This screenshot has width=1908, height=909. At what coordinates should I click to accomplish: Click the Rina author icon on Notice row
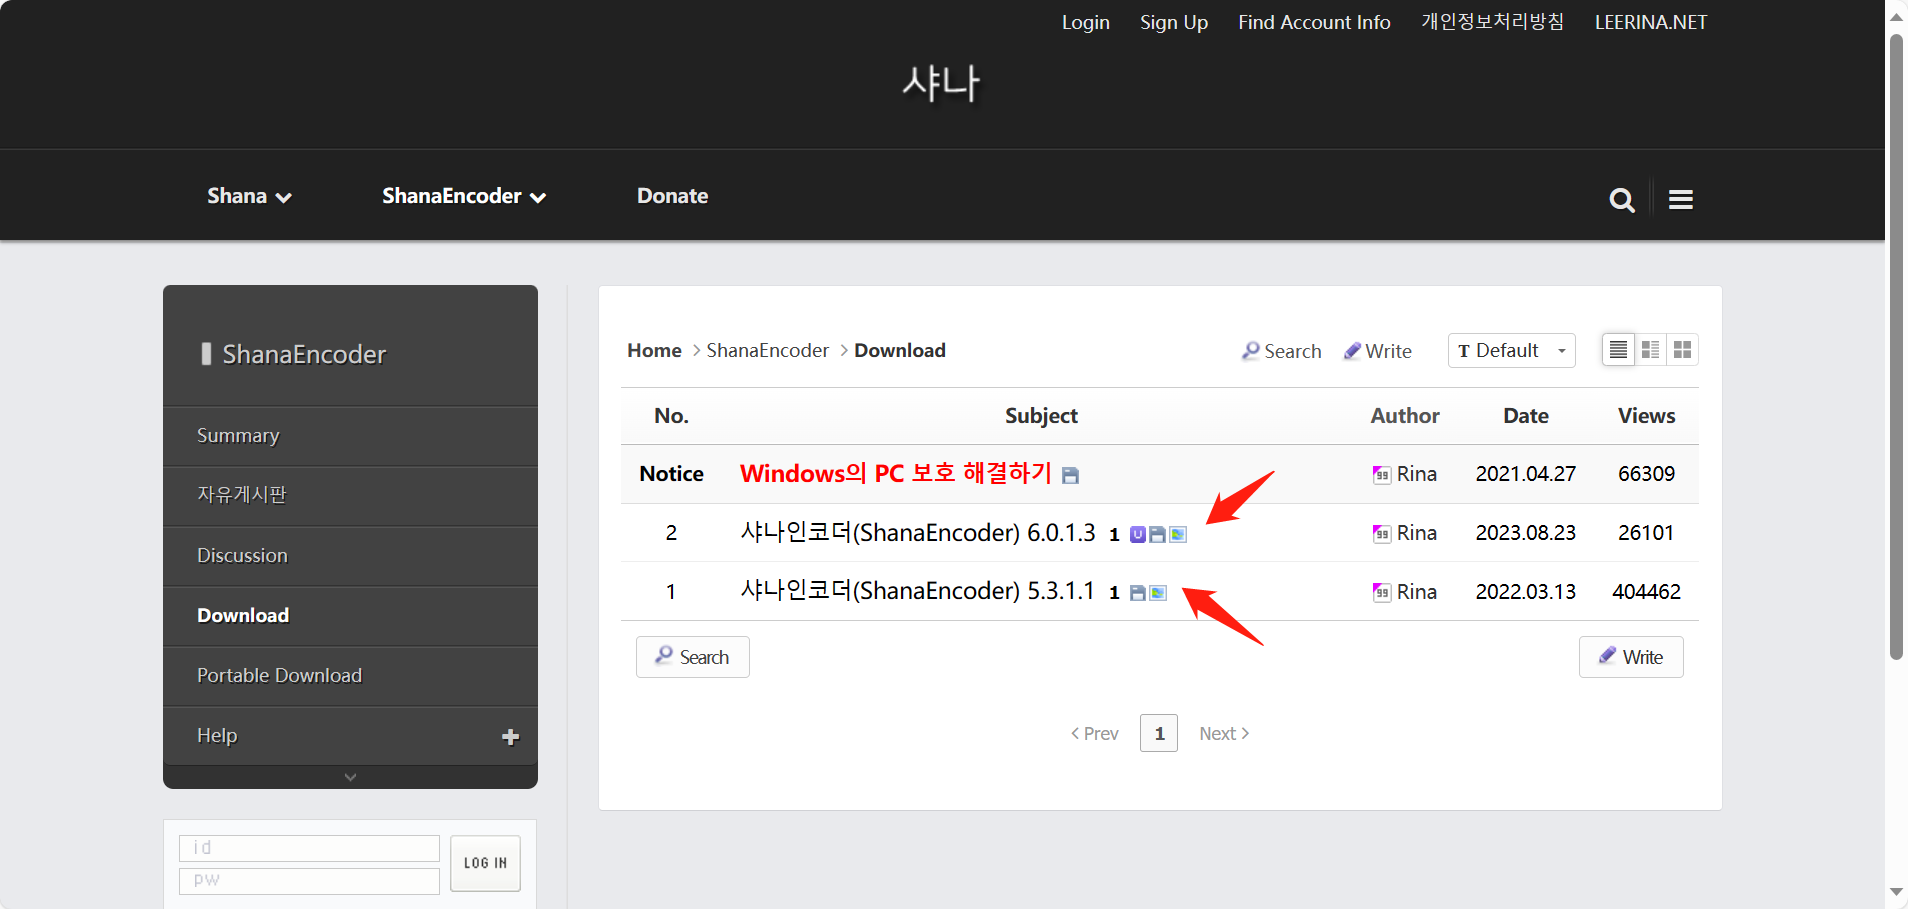[1381, 475]
